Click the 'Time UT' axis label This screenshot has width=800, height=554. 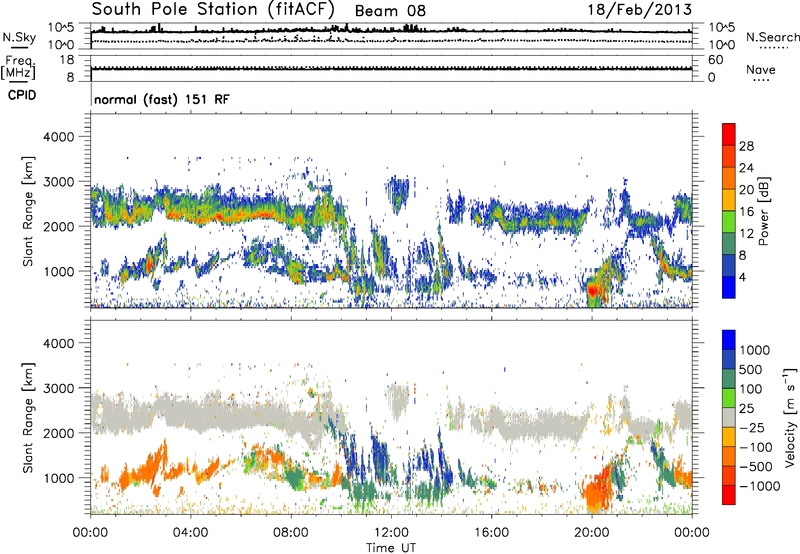tap(391, 548)
